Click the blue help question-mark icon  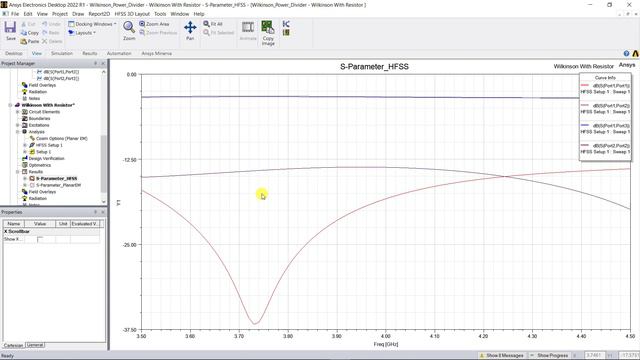(627, 53)
